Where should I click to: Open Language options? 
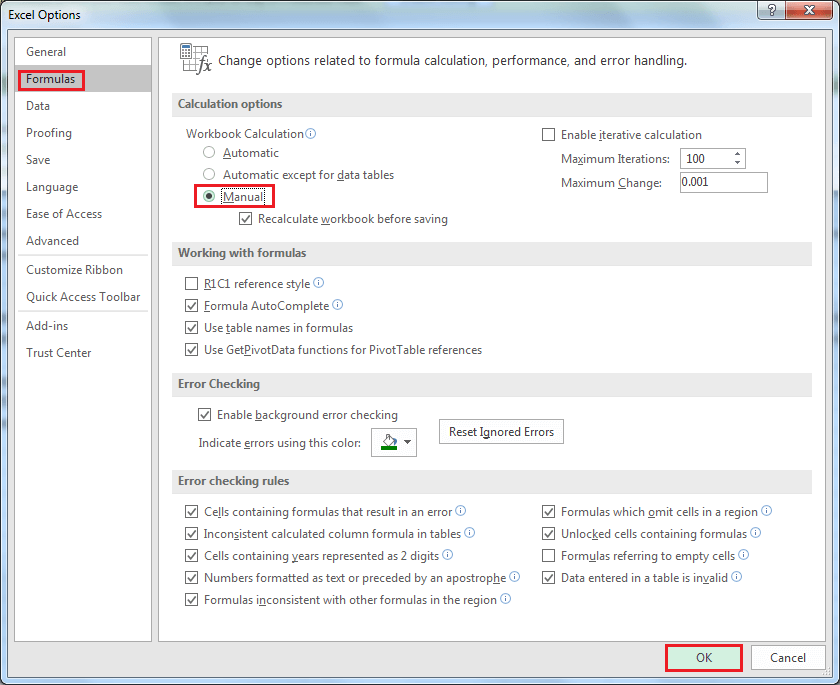[x=83, y=186]
